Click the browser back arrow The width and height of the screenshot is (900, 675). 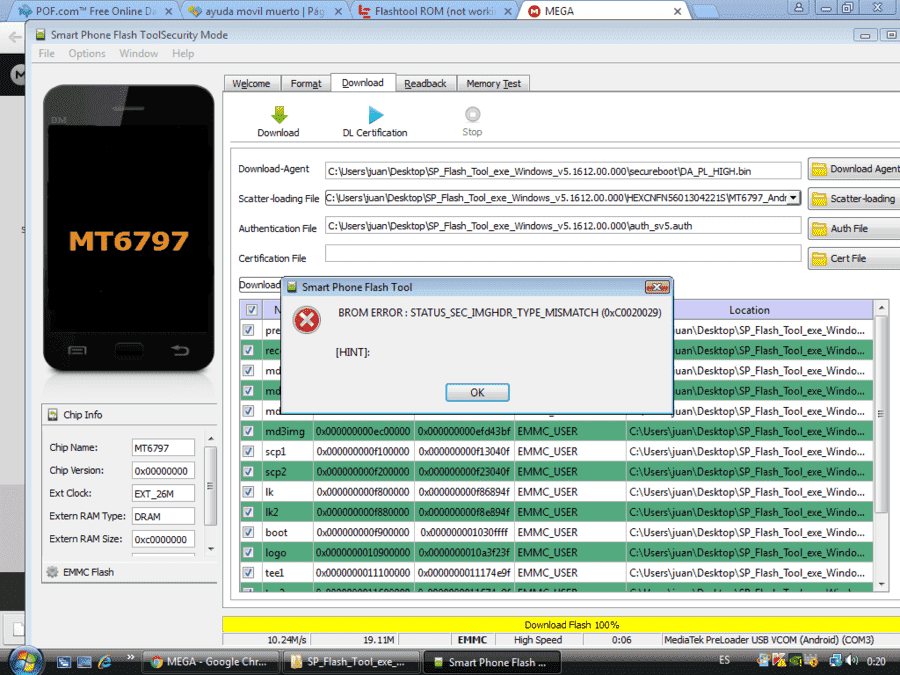pyautogui.click(x=14, y=38)
